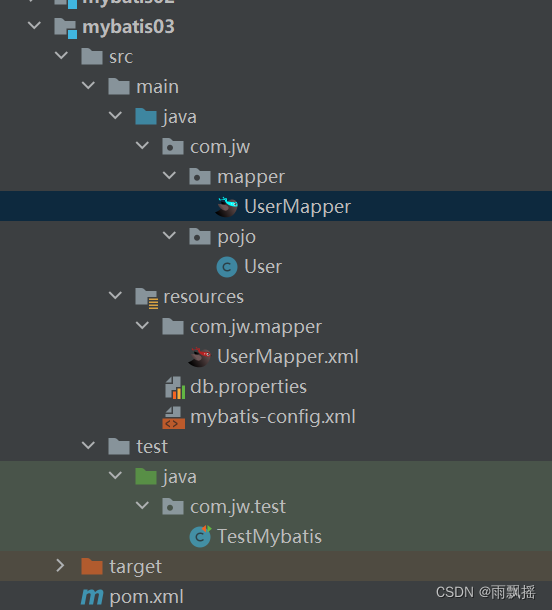This screenshot has width=552, height=610.
Task: Expand the target folder chevron
Action: coord(60,565)
